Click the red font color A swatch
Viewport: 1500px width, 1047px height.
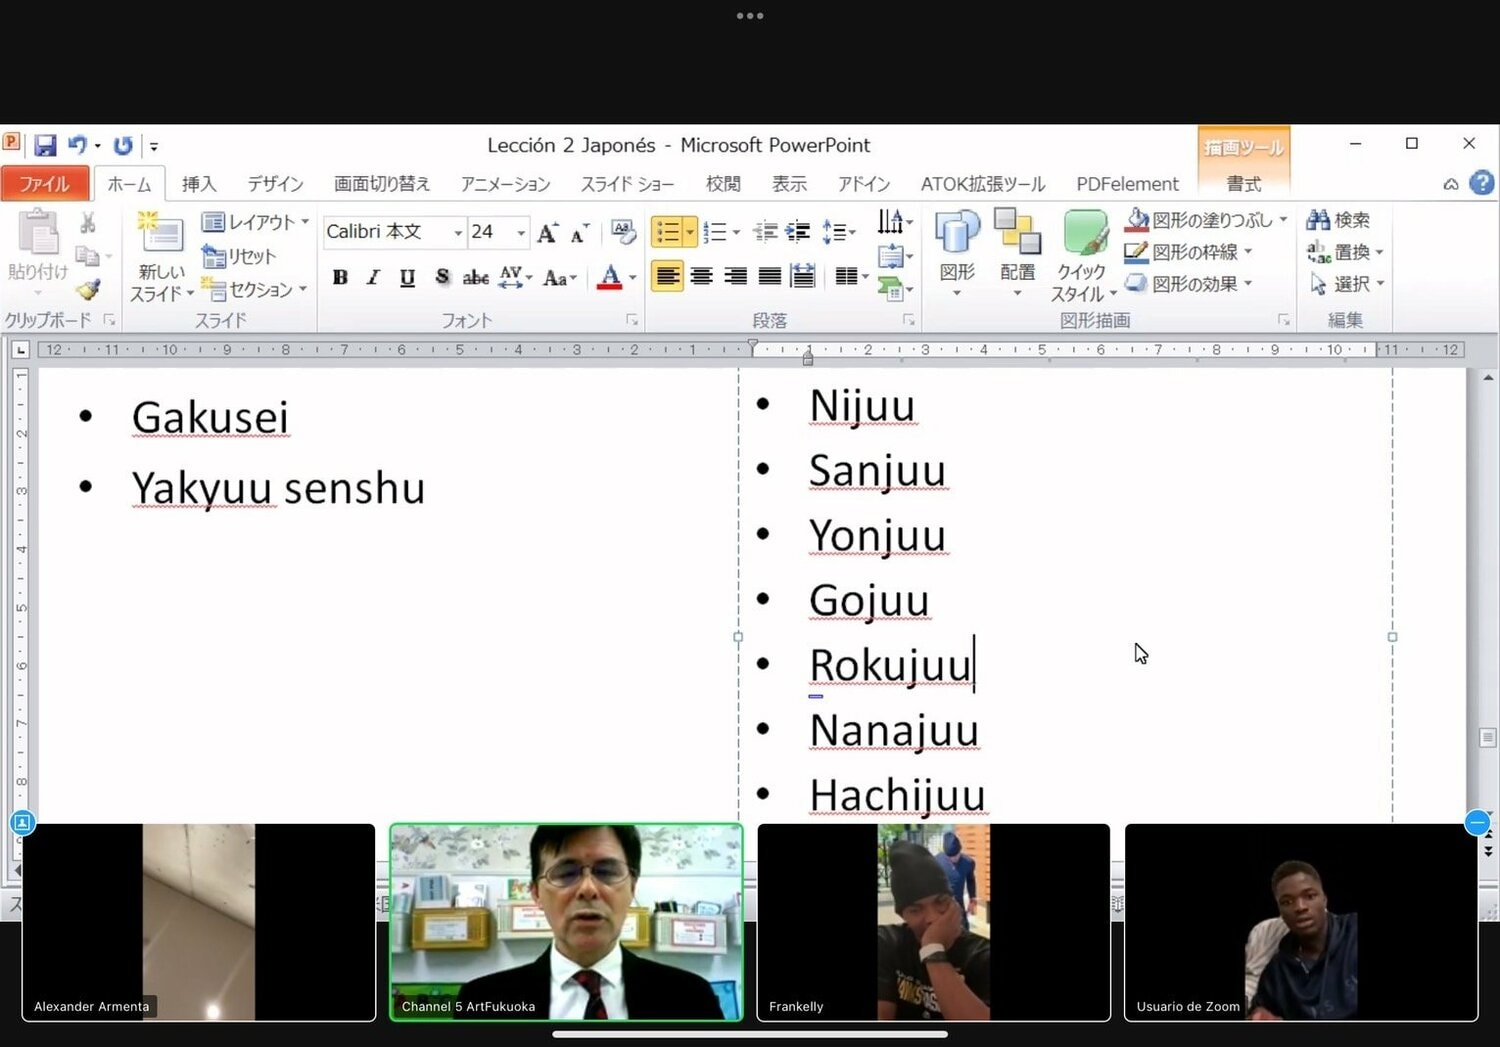(609, 277)
